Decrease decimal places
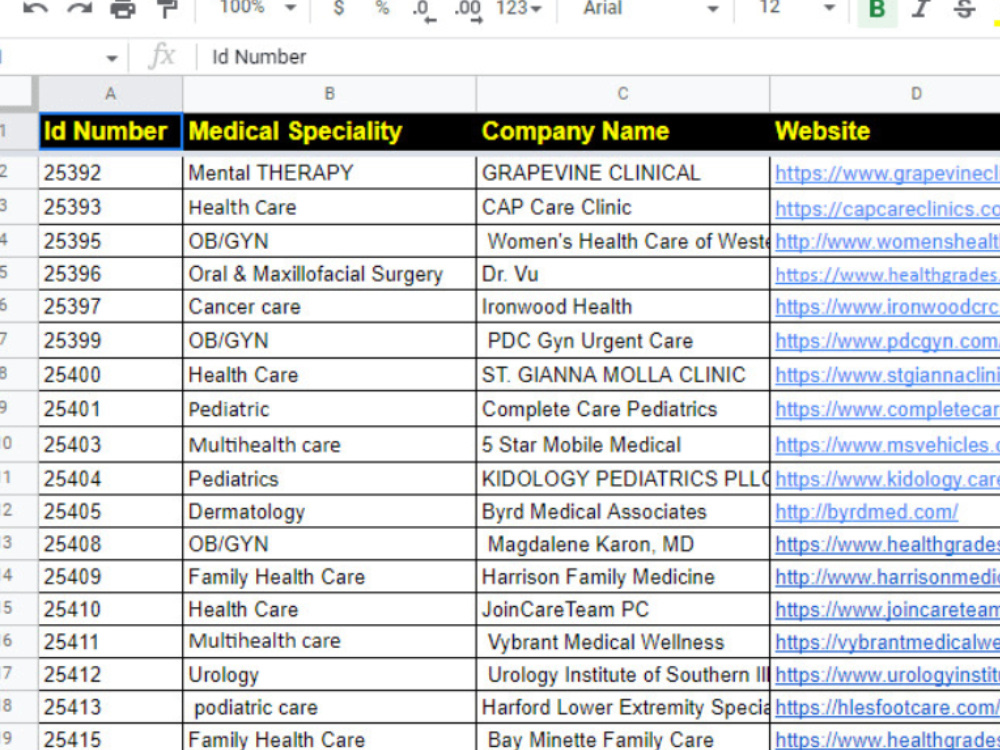1000x750 pixels. click(x=421, y=12)
